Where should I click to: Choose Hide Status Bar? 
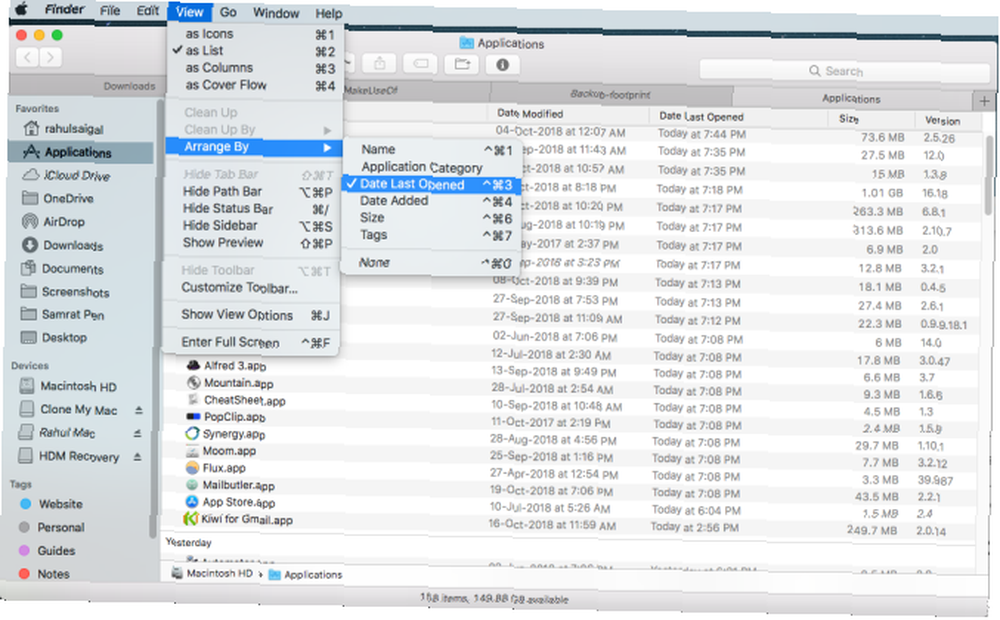pos(253,209)
